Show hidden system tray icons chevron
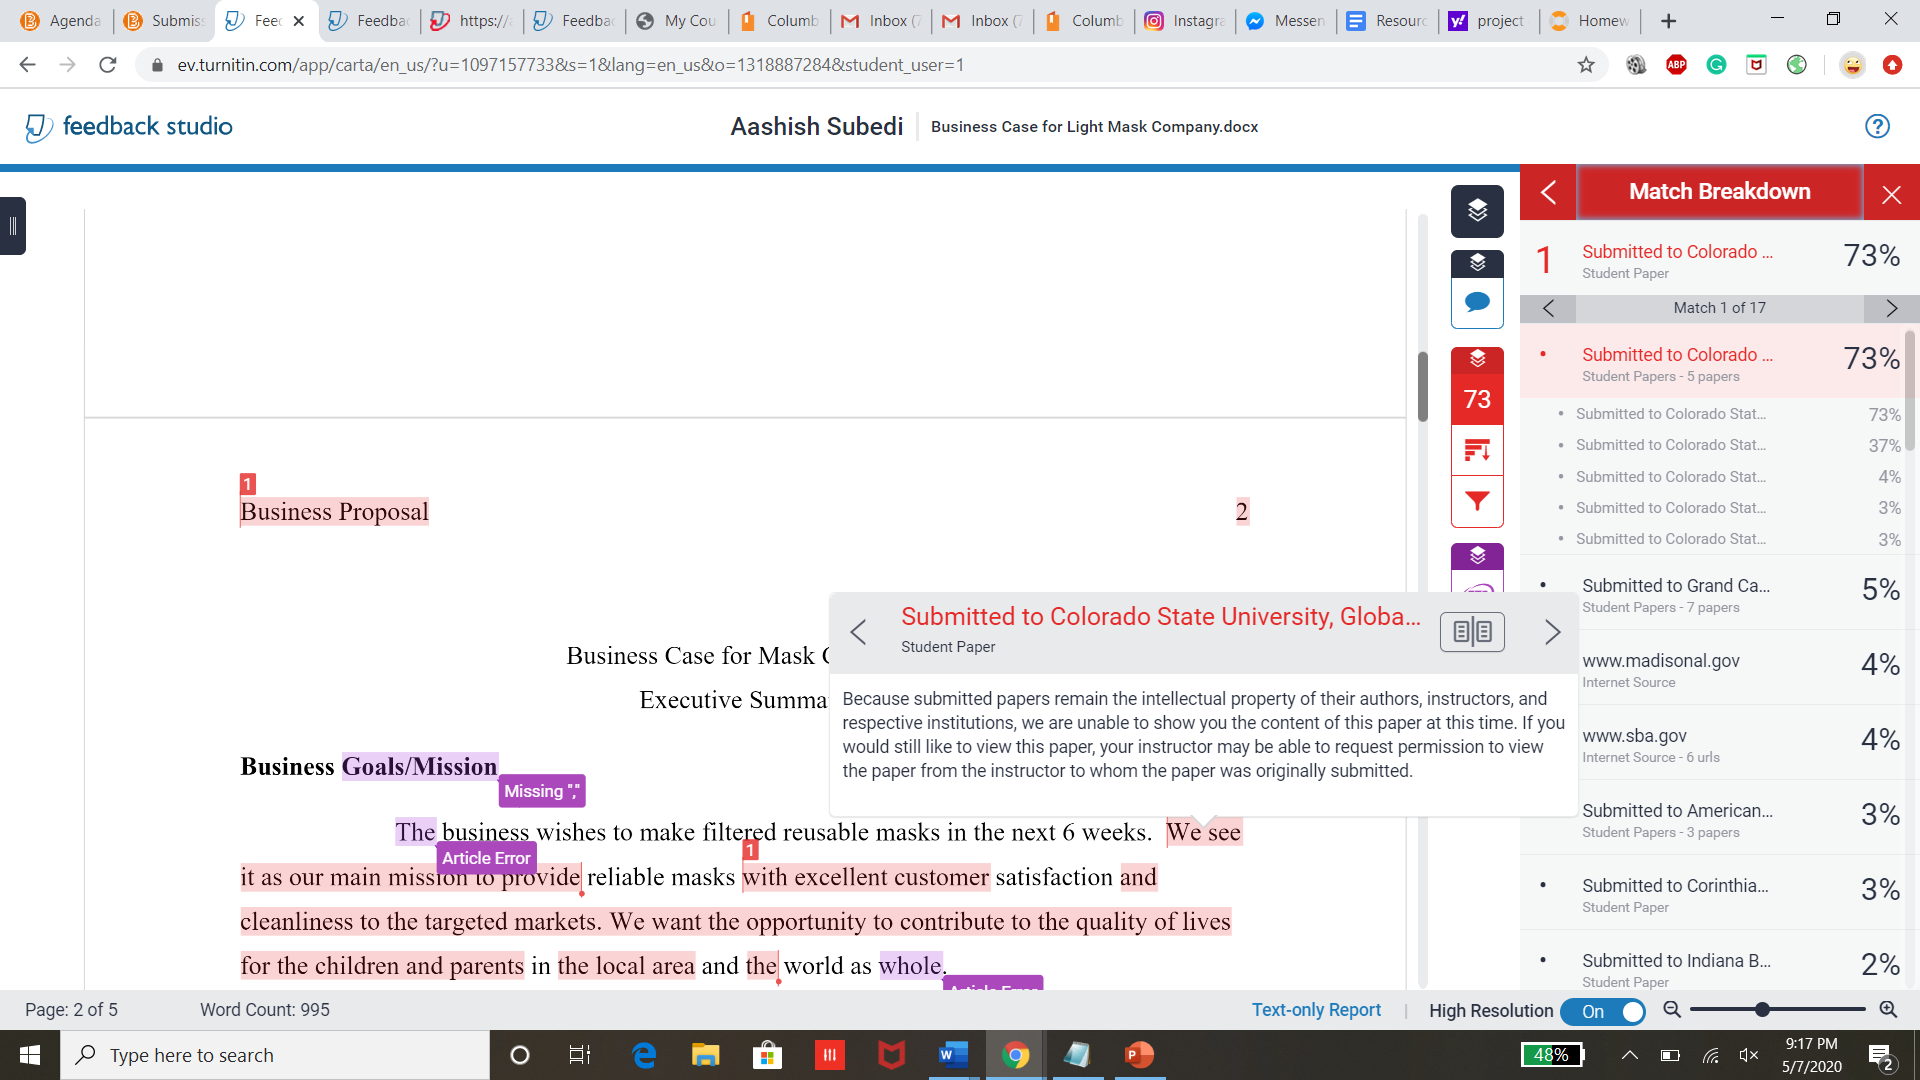Image resolution: width=1920 pixels, height=1080 pixels. pyautogui.click(x=1629, y=1055)
